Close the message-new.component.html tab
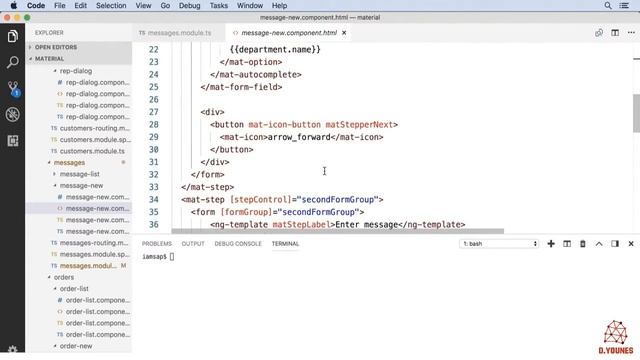 (344, 33)
